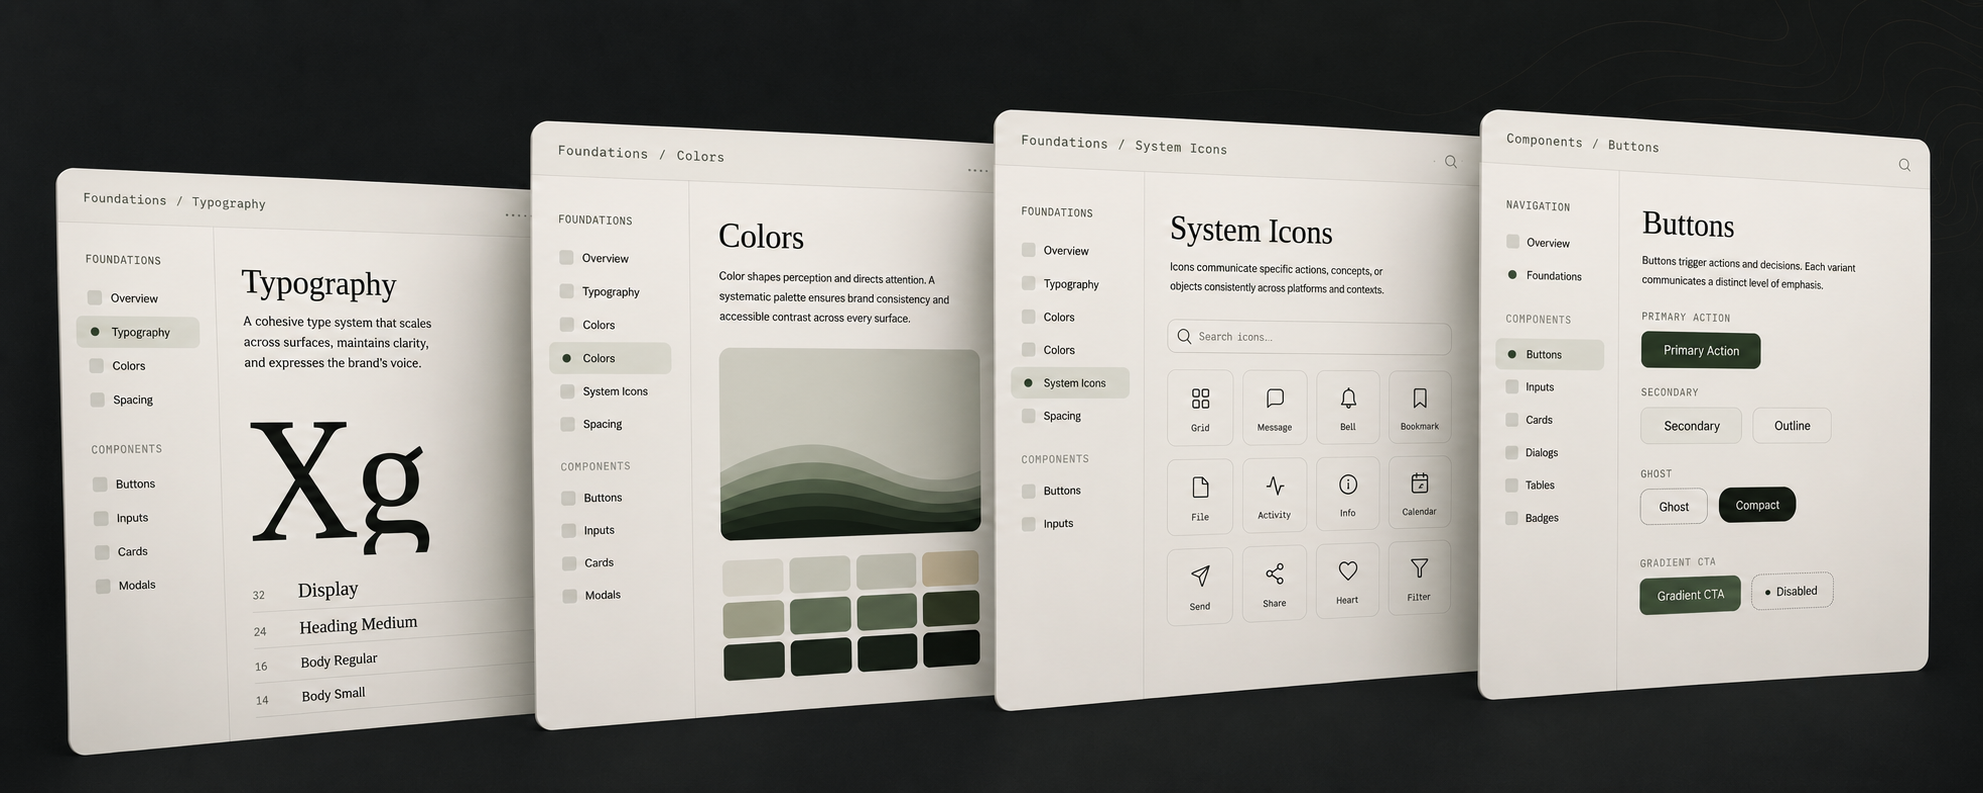The image size is (1983, 793).
Task: Click the Display type scale row
Action: coord(392,590)
